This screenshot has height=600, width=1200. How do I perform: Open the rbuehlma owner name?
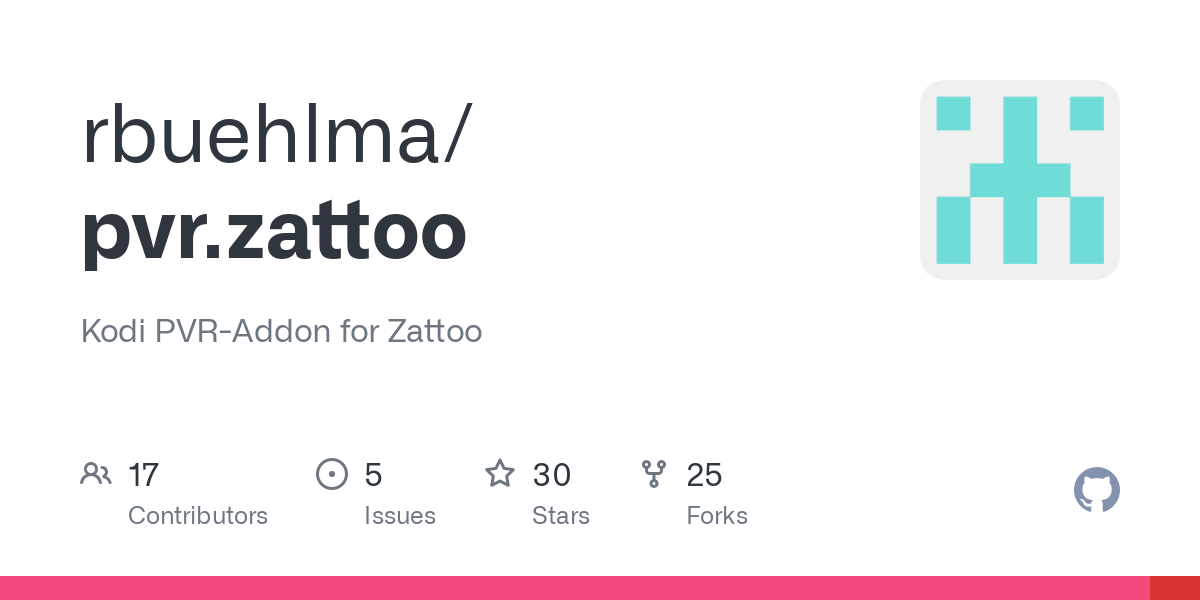click(x=262, y=135)
